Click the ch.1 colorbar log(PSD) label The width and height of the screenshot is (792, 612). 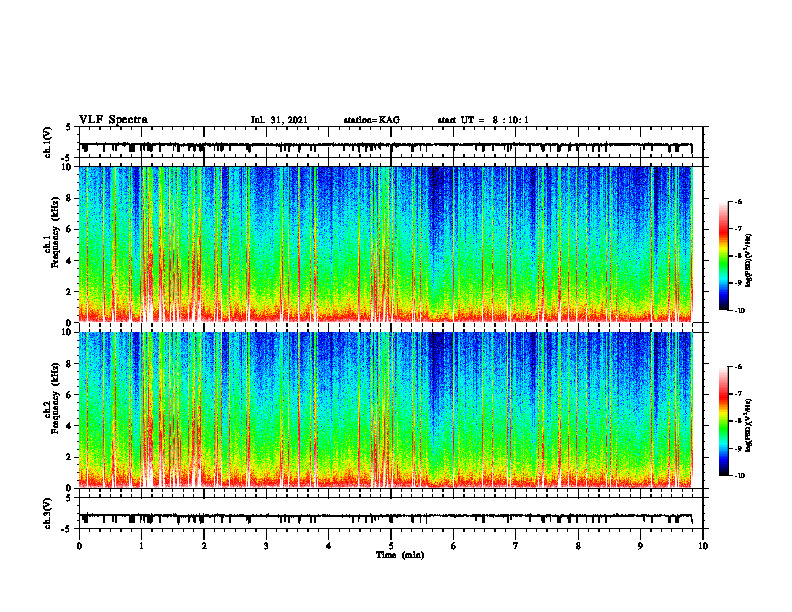[749, 260]
